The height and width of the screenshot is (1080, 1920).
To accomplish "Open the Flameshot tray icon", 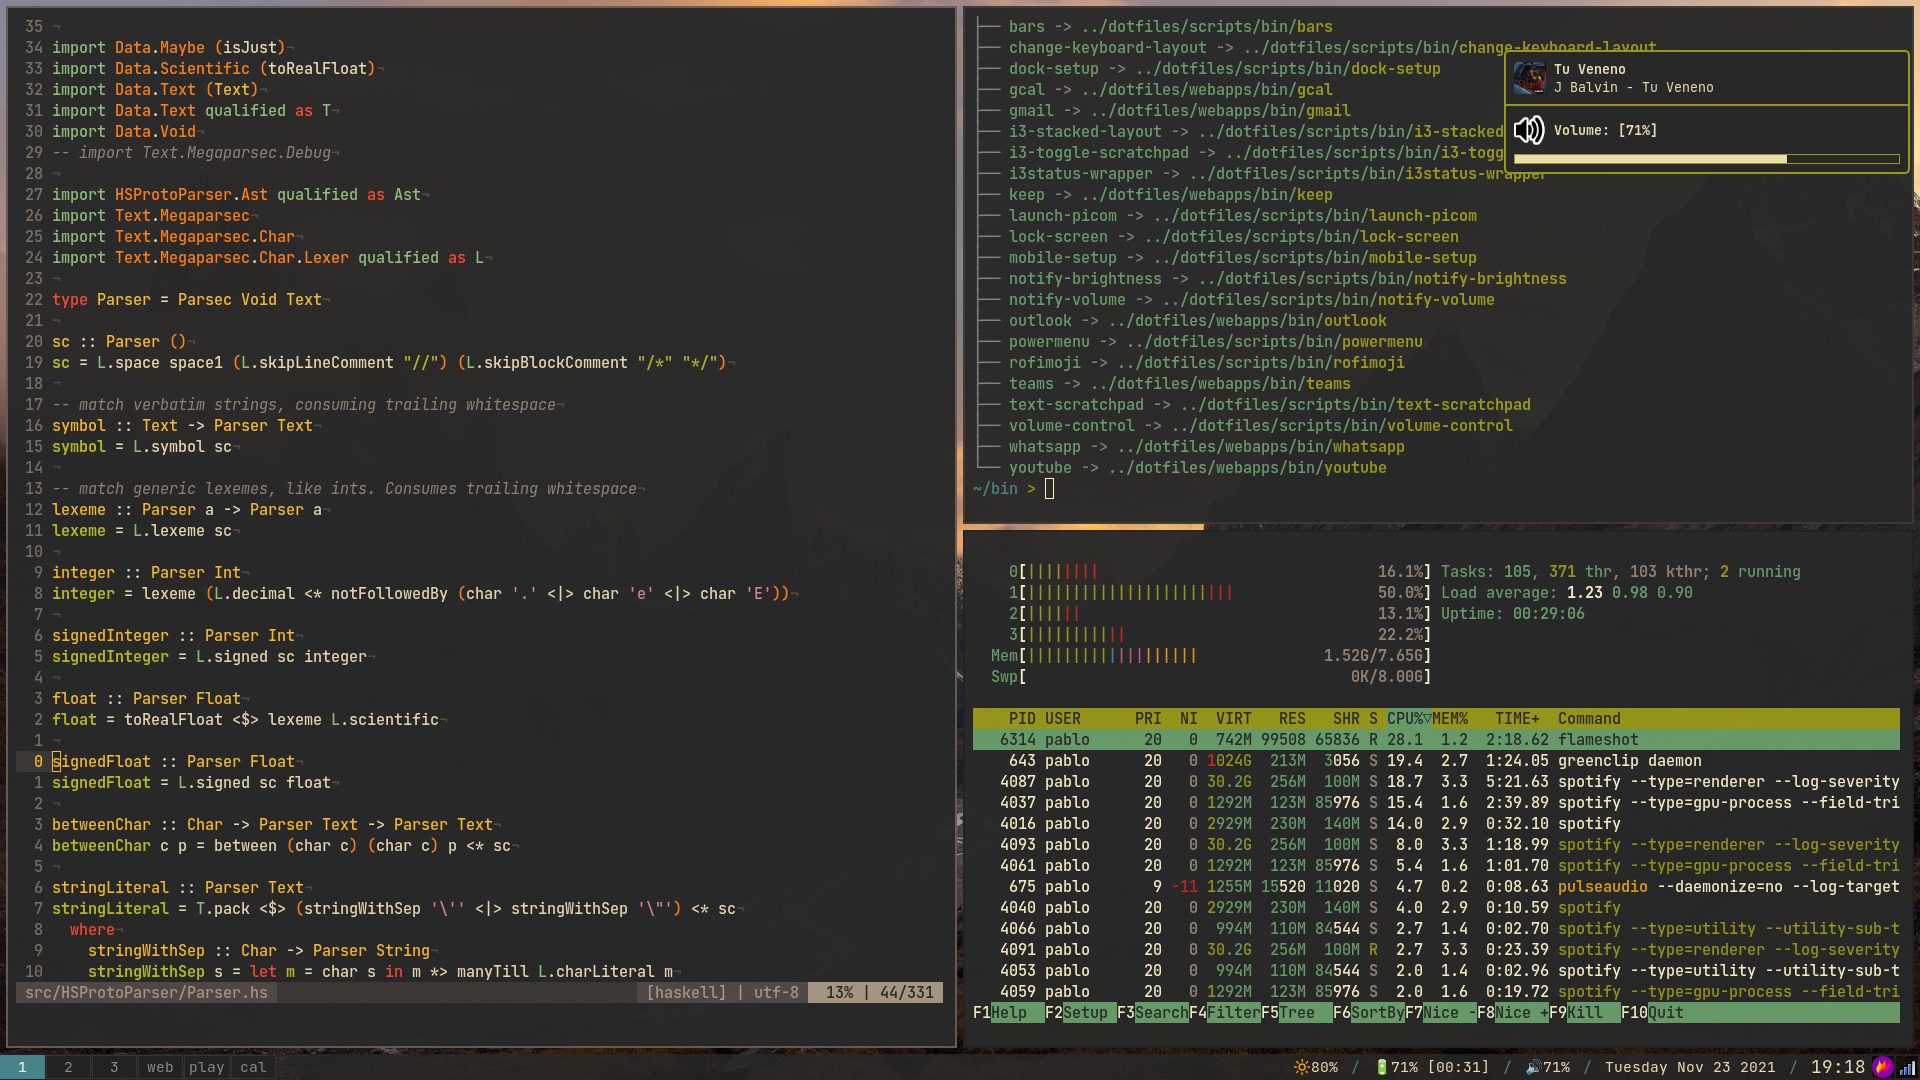I will click(x=1882, y=1067).
